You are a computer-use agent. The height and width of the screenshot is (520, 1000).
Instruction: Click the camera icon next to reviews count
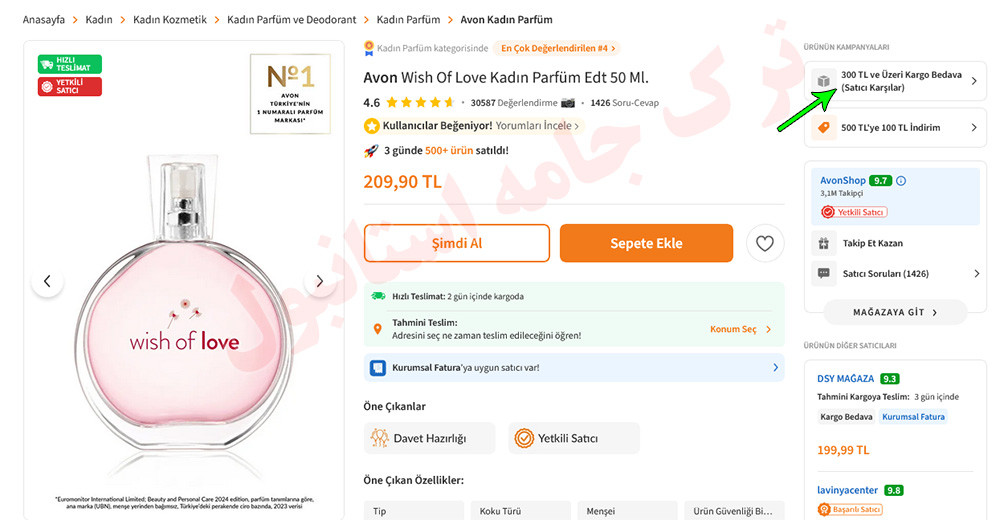(x=568, y=102)
